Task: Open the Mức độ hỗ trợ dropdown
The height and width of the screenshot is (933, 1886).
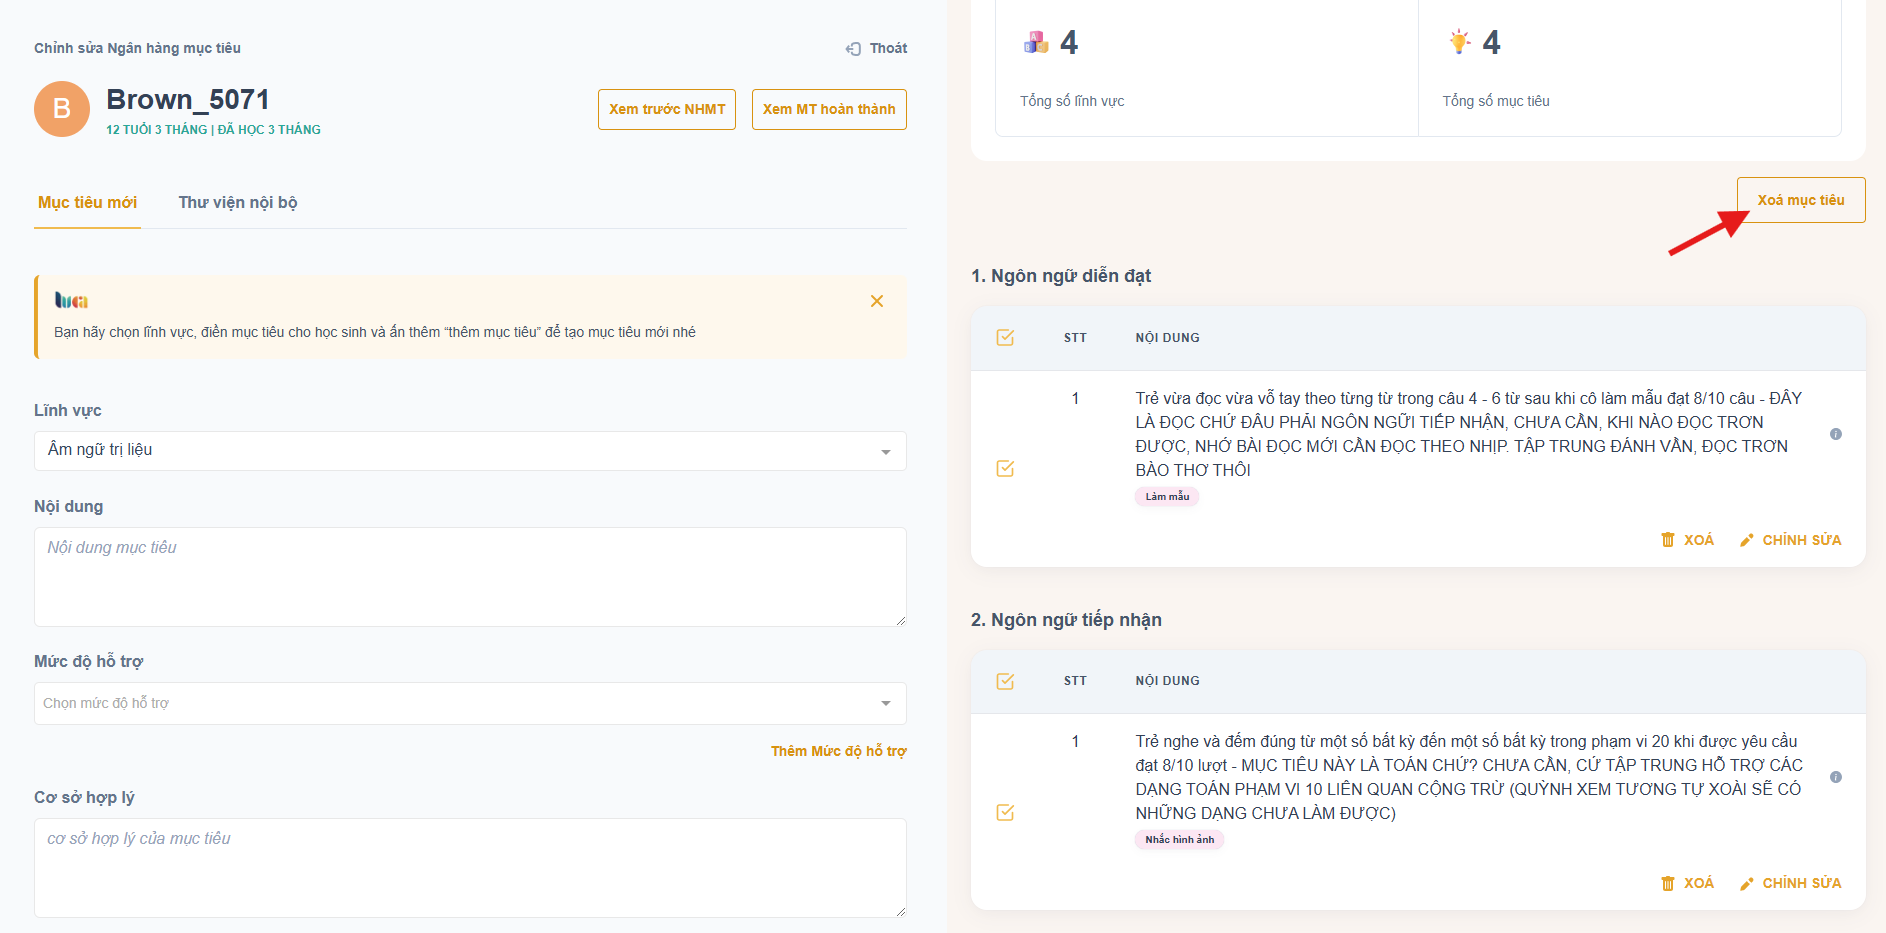Action: tap(470, 703)
